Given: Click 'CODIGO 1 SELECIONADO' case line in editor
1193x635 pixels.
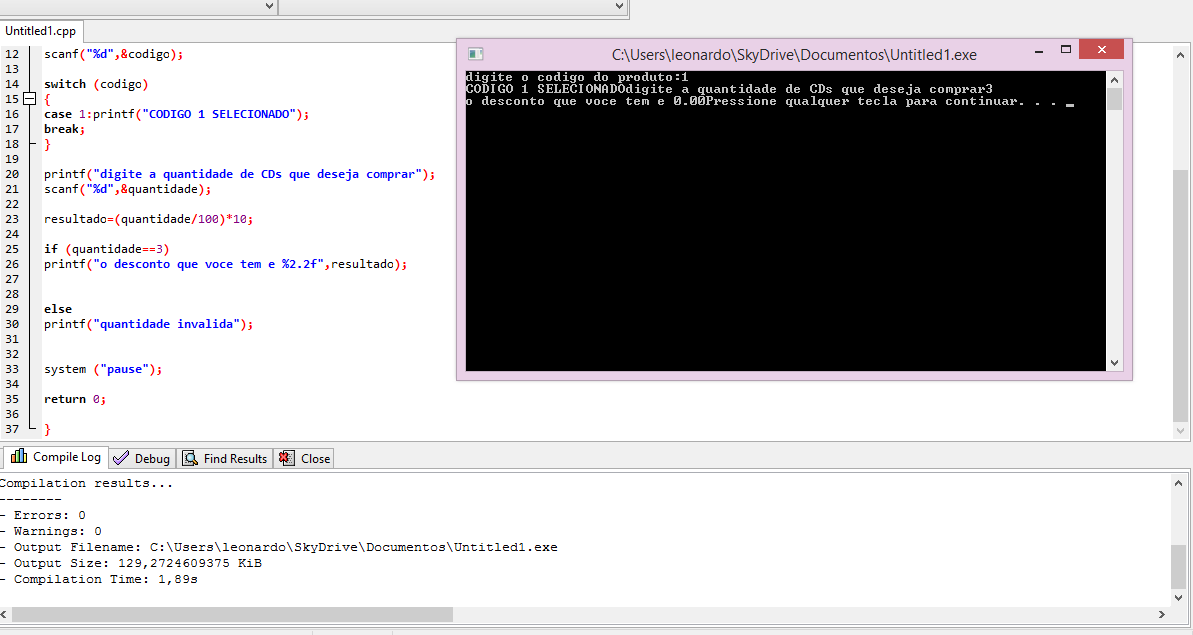Looking at the screenshot, I should [x=177, y=114].
